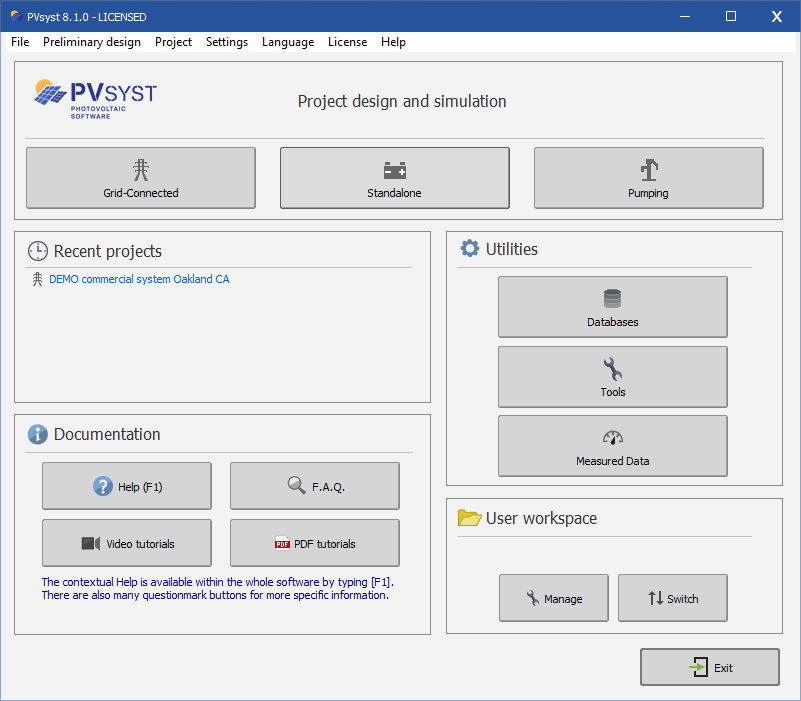
Task: Minimize the PVsyst window
Action: point(685,16)
